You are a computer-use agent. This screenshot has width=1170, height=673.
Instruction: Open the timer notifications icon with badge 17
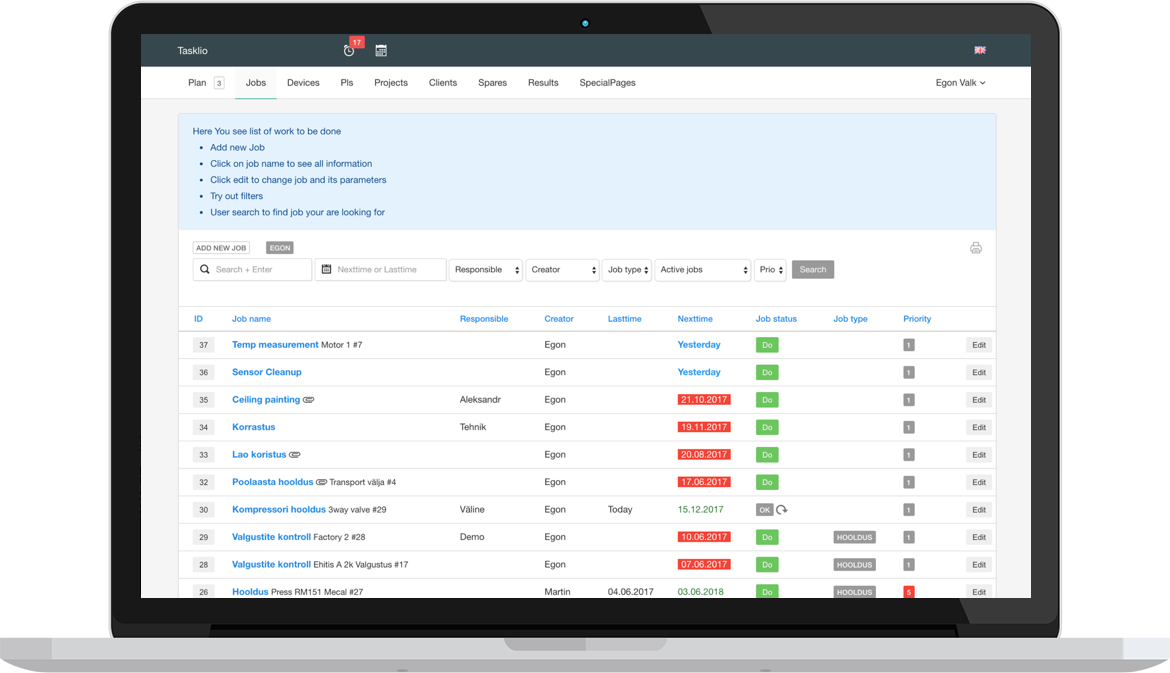click(349, 50)
